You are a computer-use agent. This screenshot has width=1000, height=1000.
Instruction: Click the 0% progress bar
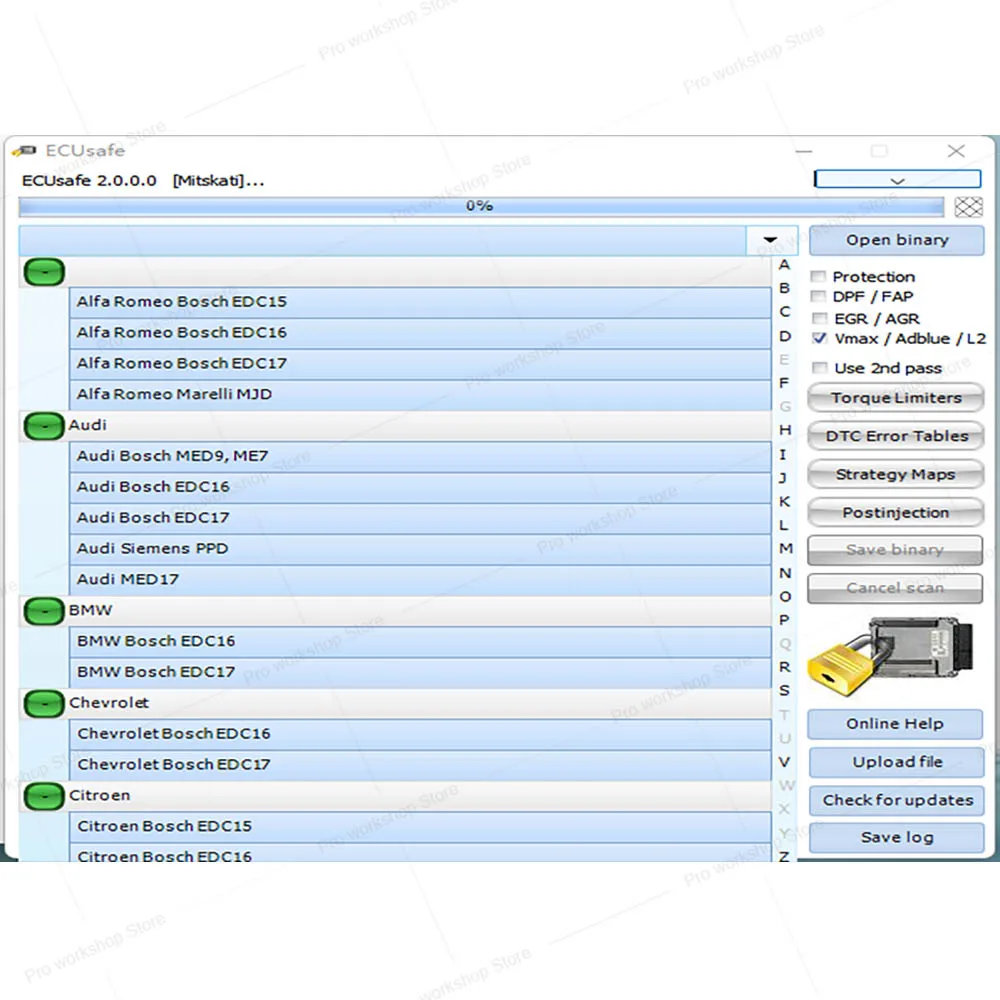[481, 207]
